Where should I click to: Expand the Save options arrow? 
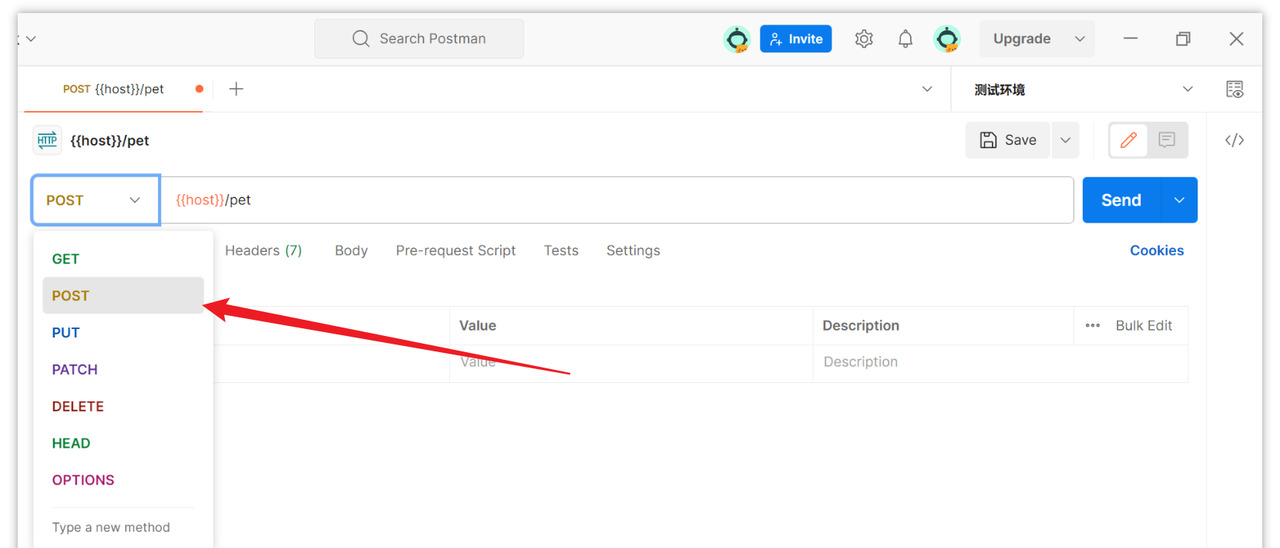[1065, 140]
